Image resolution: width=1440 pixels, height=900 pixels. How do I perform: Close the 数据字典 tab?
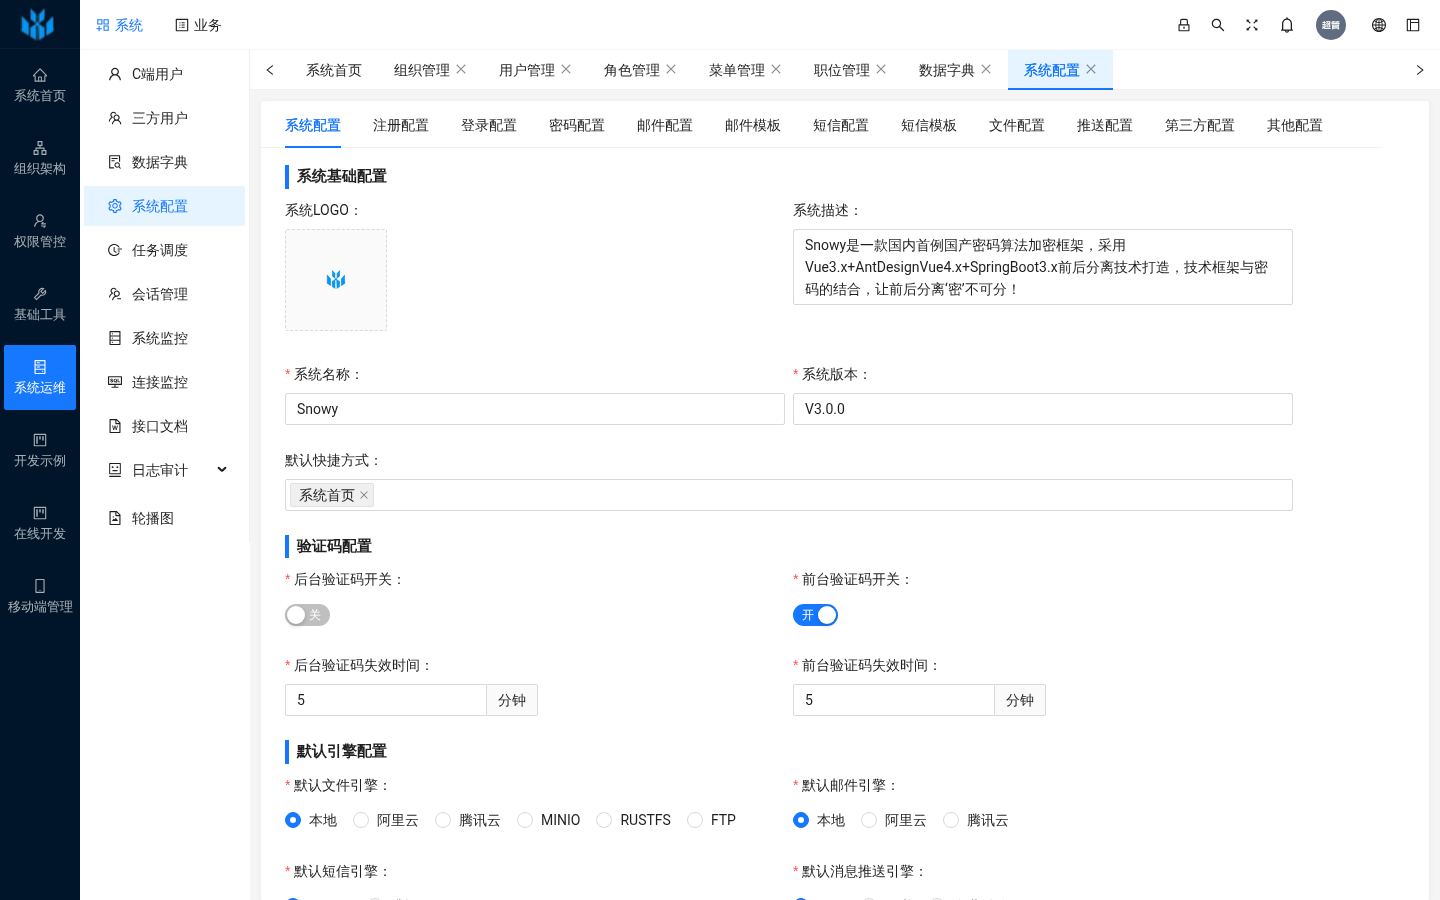(x=986, y=69)
